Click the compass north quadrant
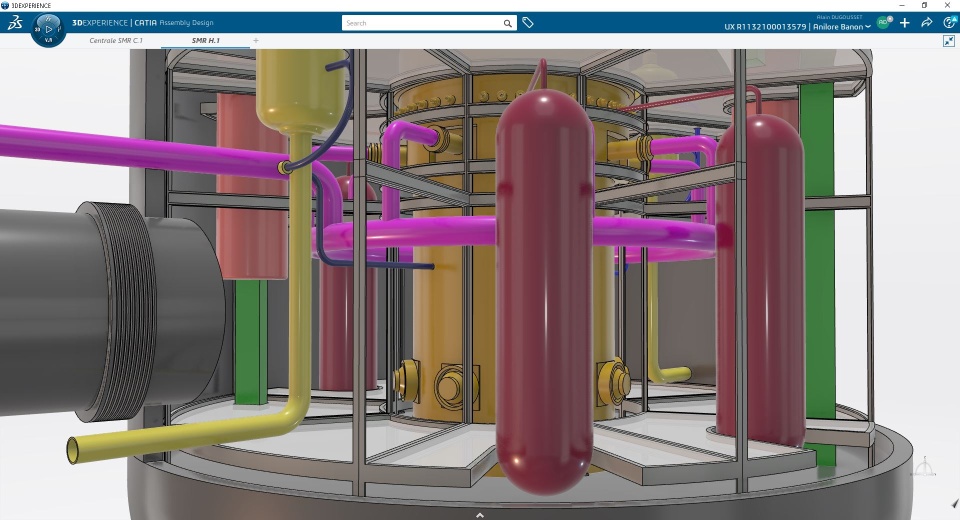This screenshot has height=520, width=960. click(48, 18)
